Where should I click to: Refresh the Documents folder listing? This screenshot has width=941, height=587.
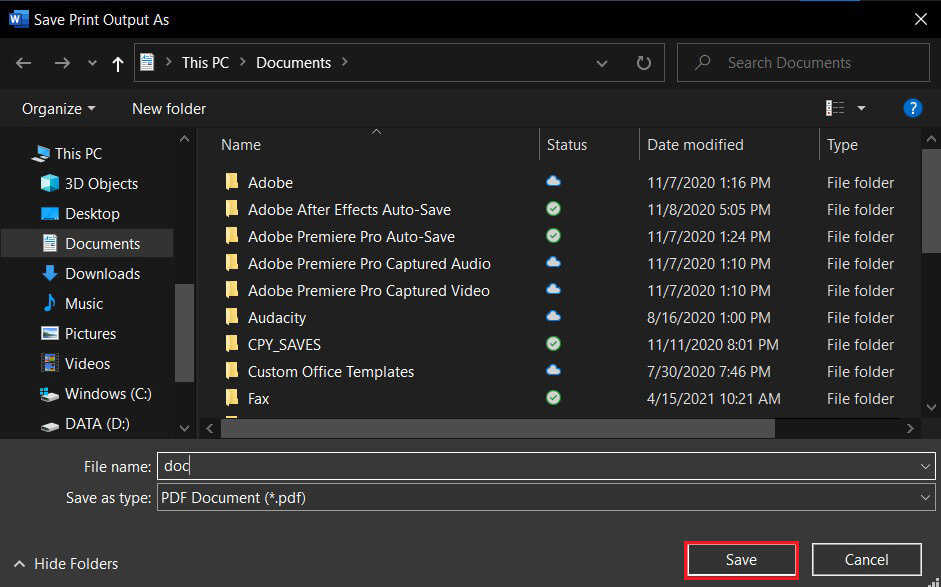[644, 63]
